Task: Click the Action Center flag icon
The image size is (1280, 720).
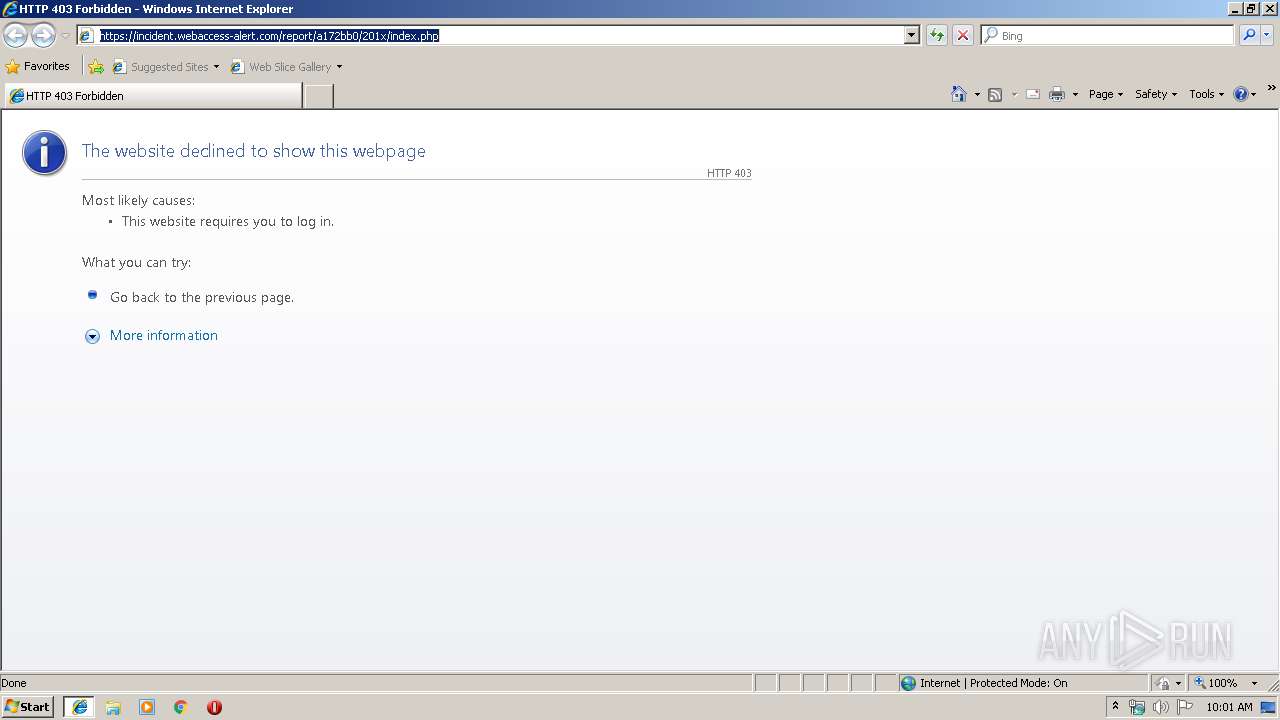Action: pos(1185,707)
